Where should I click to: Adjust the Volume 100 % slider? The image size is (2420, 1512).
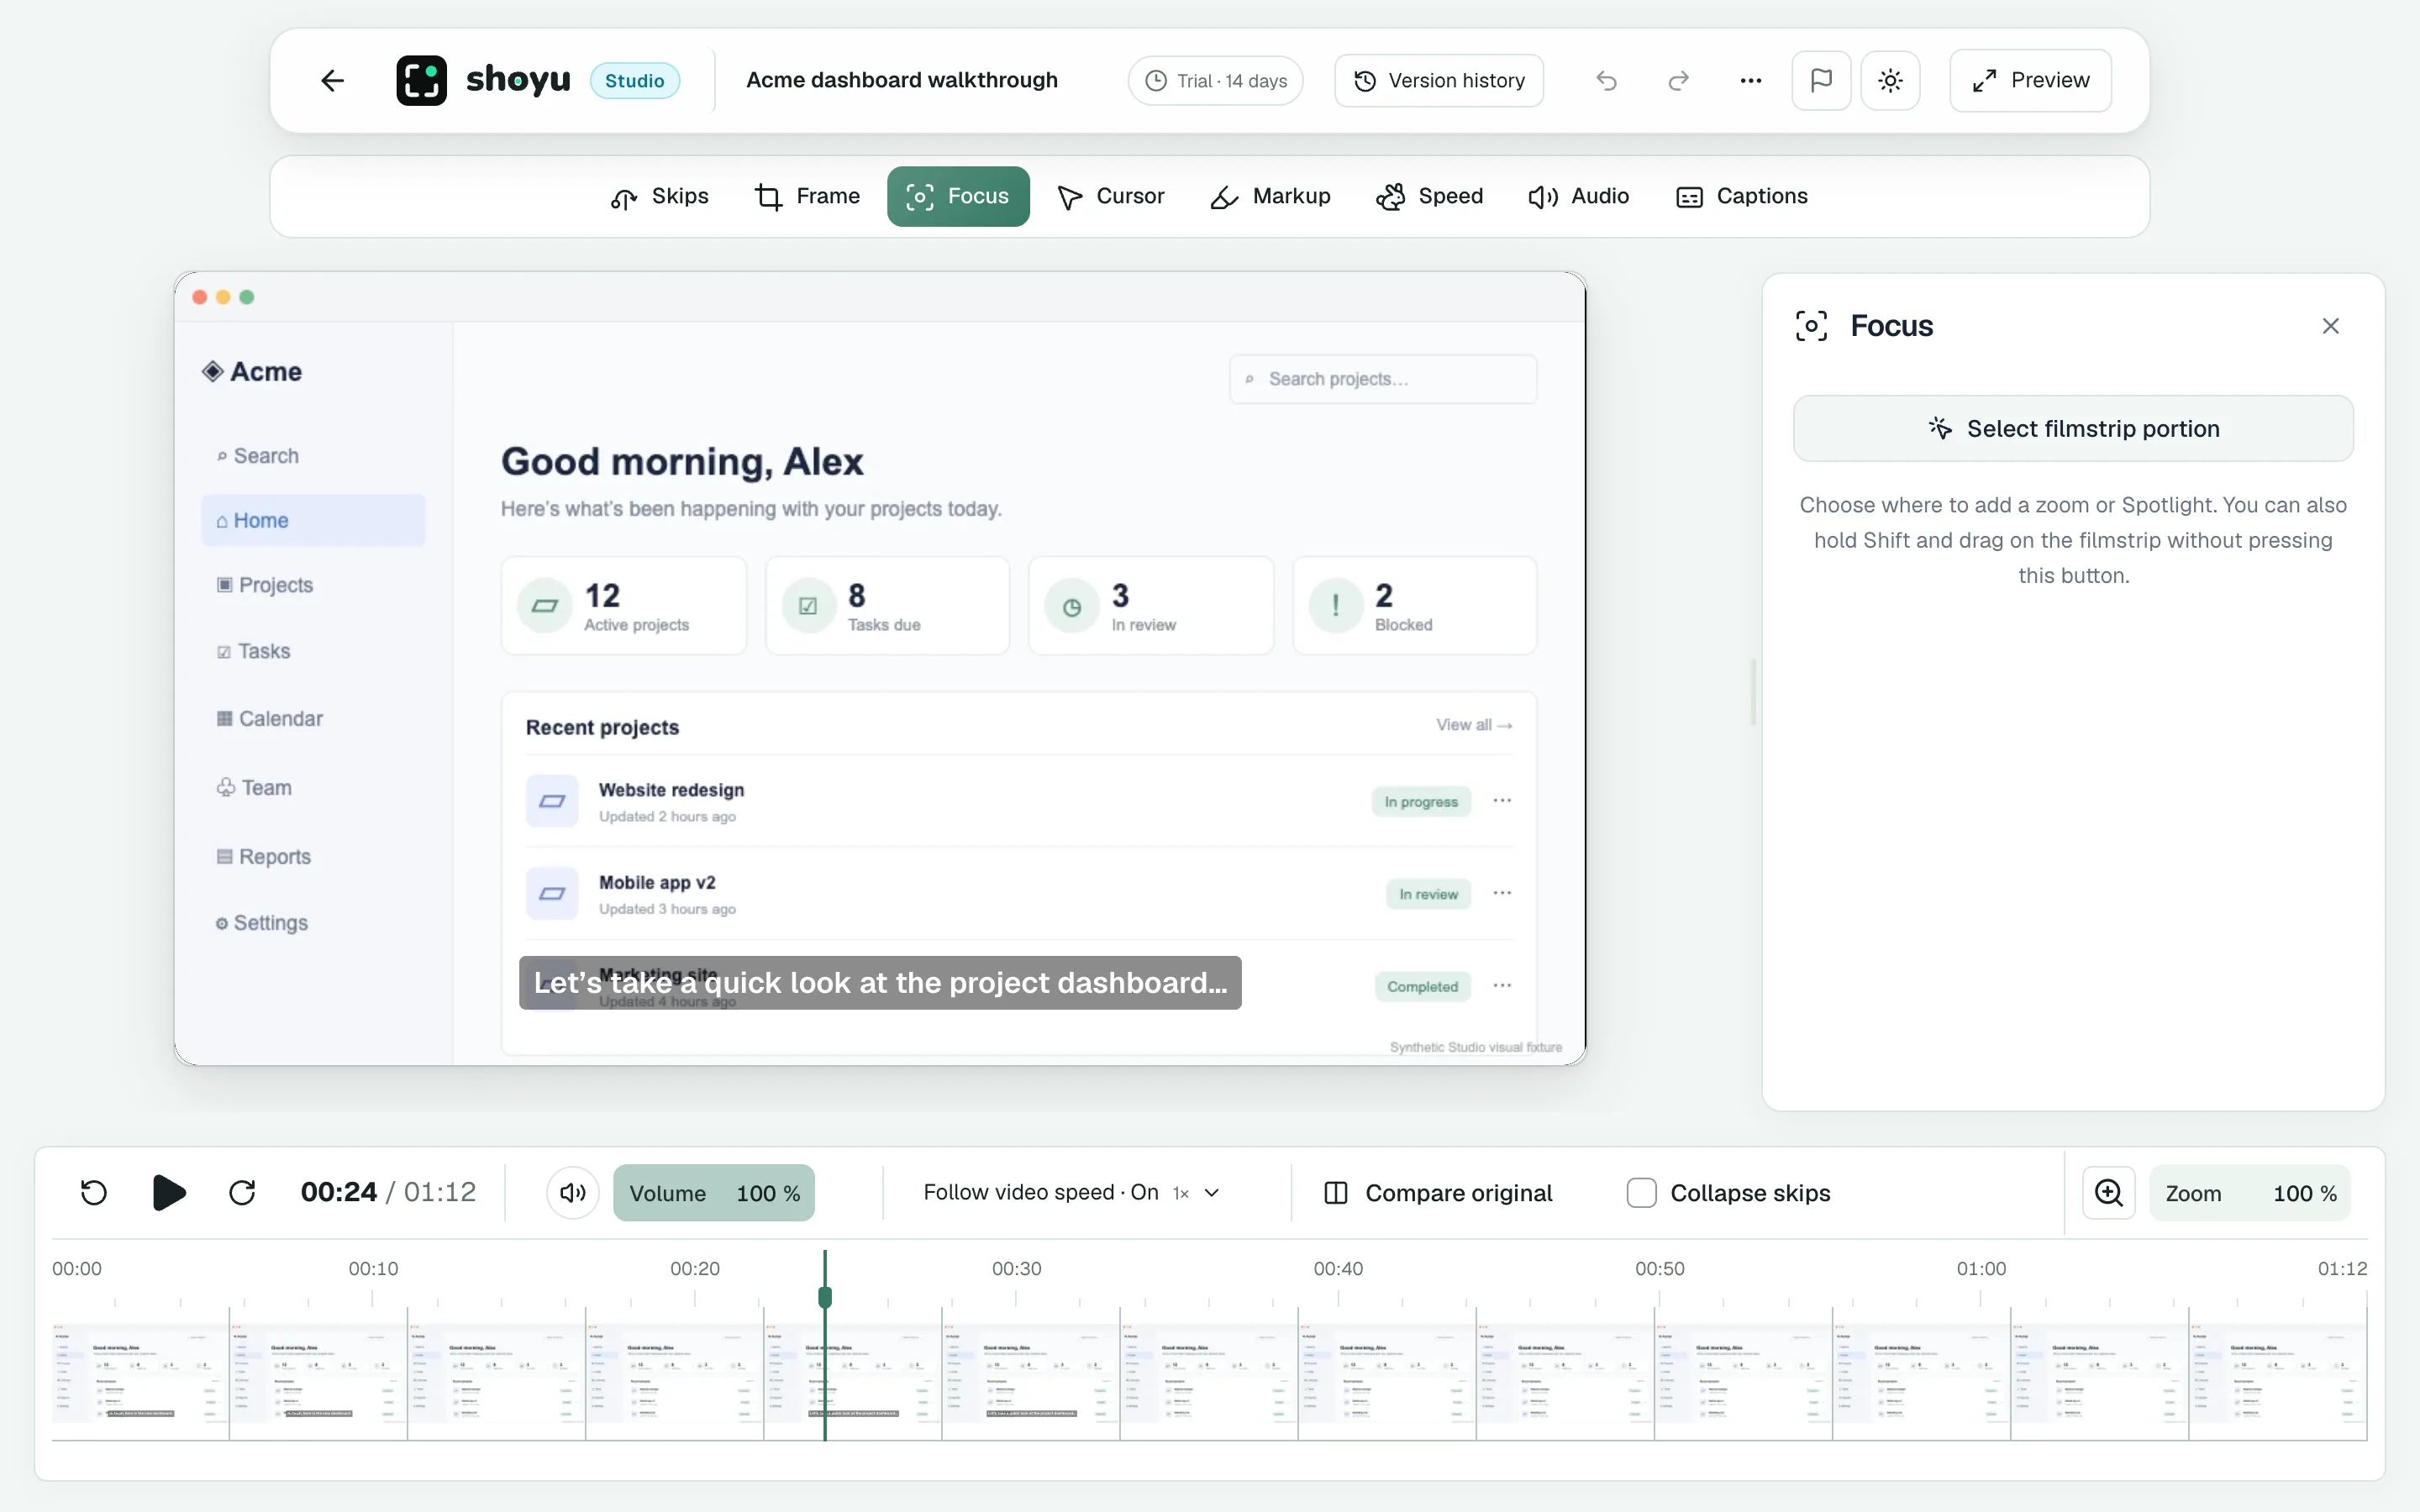[714, 1192]
